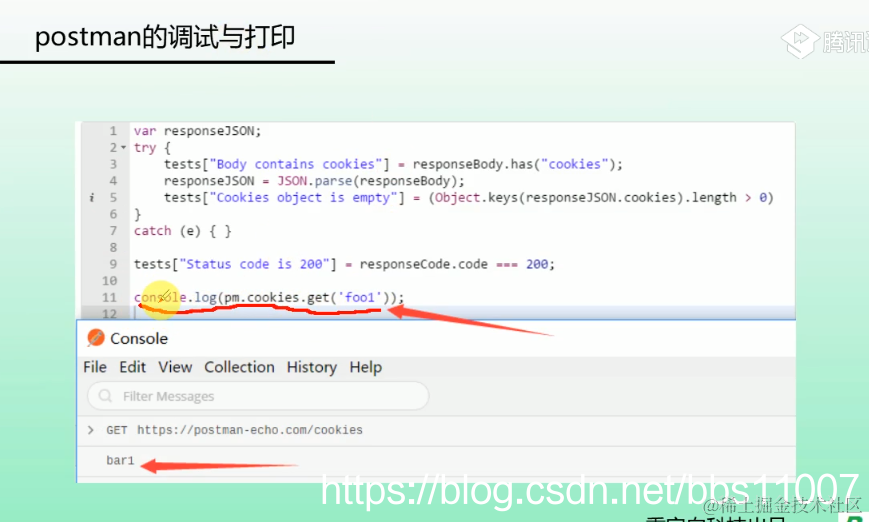Screen dimensions: 869x522
Task: Click the search magnifier icon in filter box
Action: coord(105,396)
